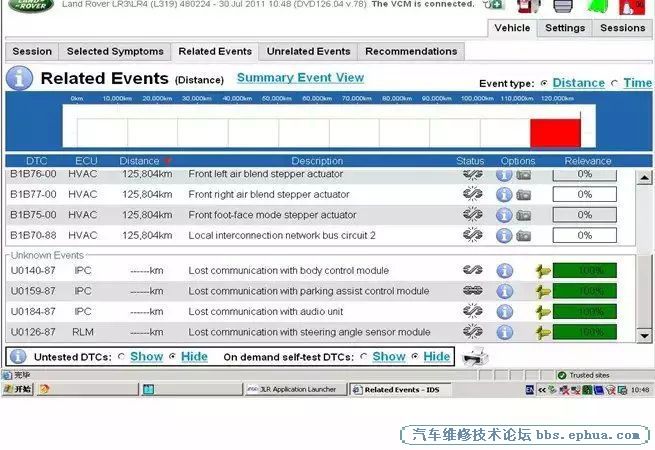Image resolution: width=655 pixels, height=450 pixels.
Task: Open snapshot camera for B1B70-88 row
Action: point(523,236)
